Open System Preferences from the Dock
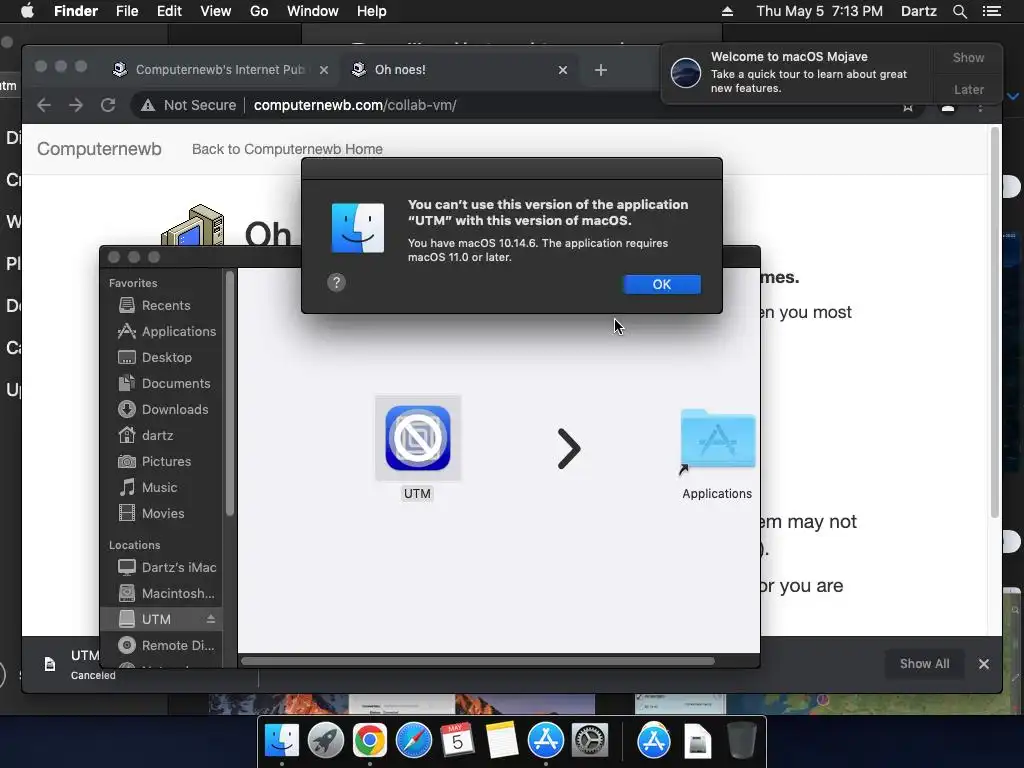The height and width of the screenshot is (768, 1024). (x=590, y=741)
